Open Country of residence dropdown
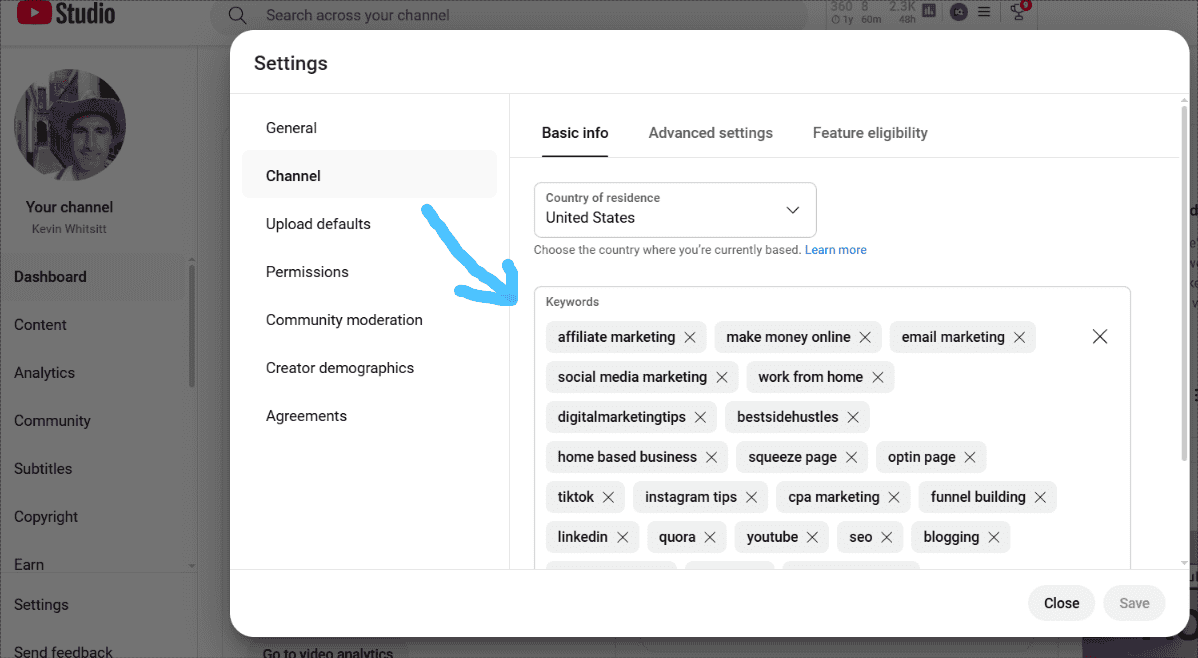The image size is (1198, 658). tap(675, 209)
